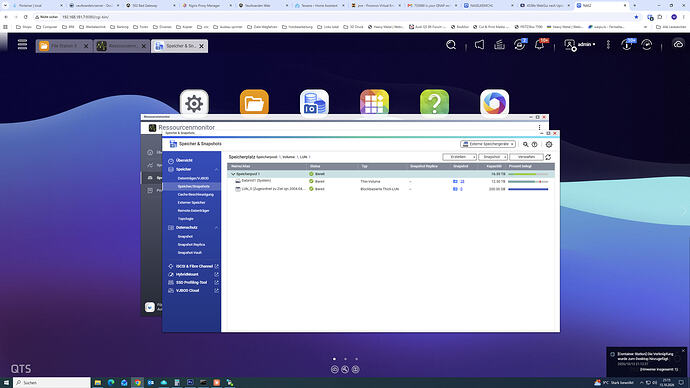The height and width of the screenshot is (388, 690).
Task: Click DataVol1 usage bar
Action: click(x=528, y=181)
